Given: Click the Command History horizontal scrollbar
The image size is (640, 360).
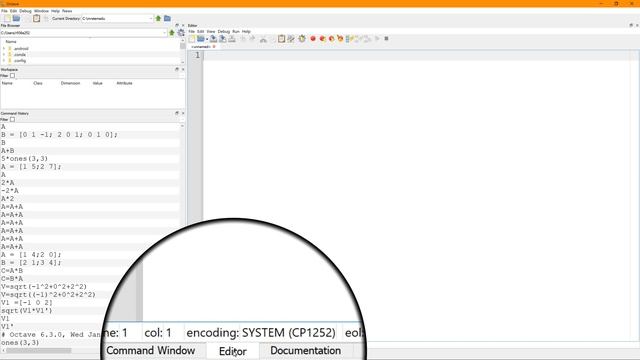Looking at the screenshot, I should (39, 350).
